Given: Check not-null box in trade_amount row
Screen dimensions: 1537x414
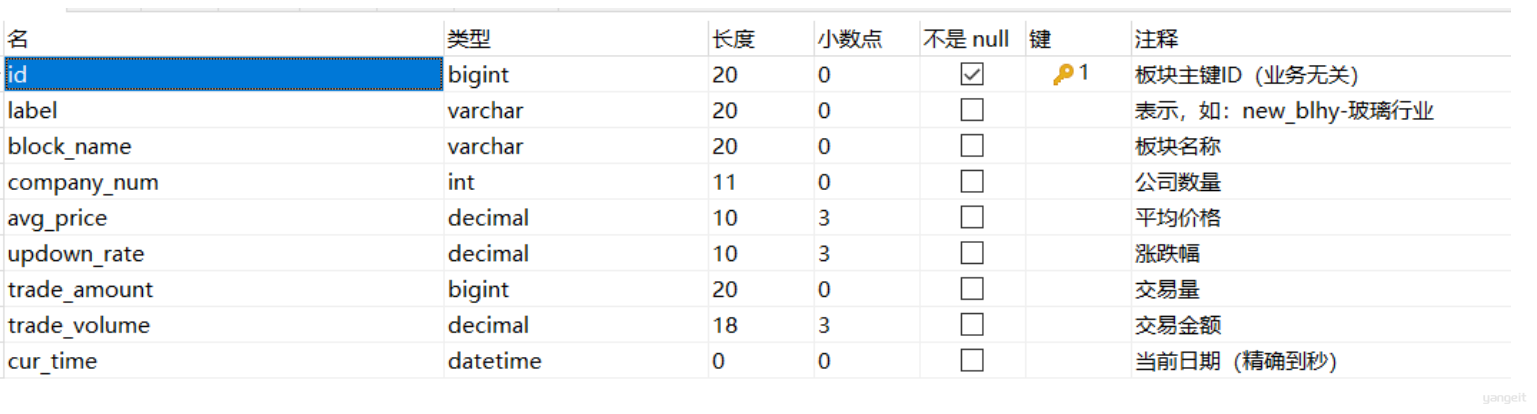Looking at the screenshot, I should pyautogui.click(x=972, y=289).
